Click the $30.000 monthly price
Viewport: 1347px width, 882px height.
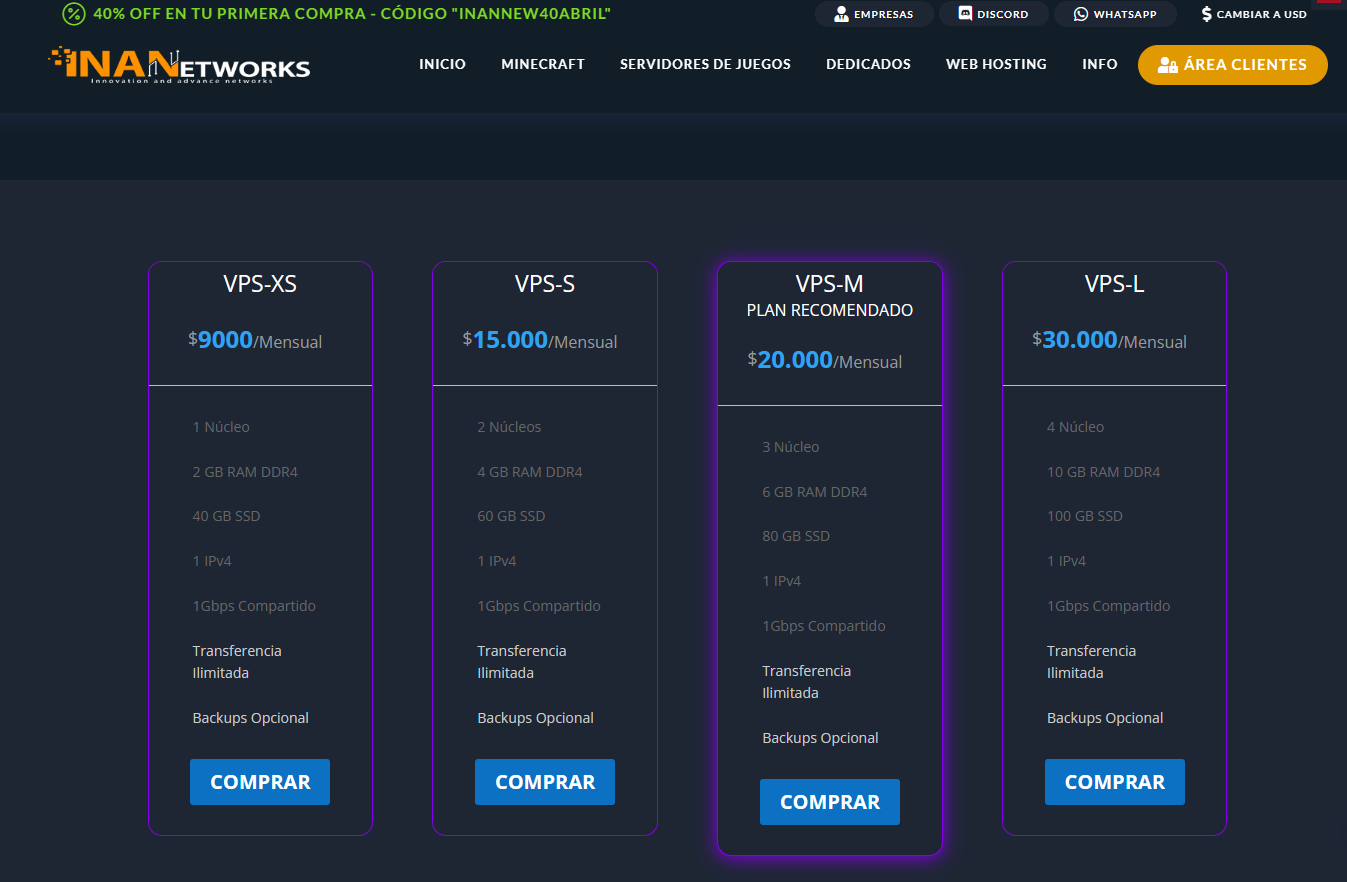point(1079,340)
